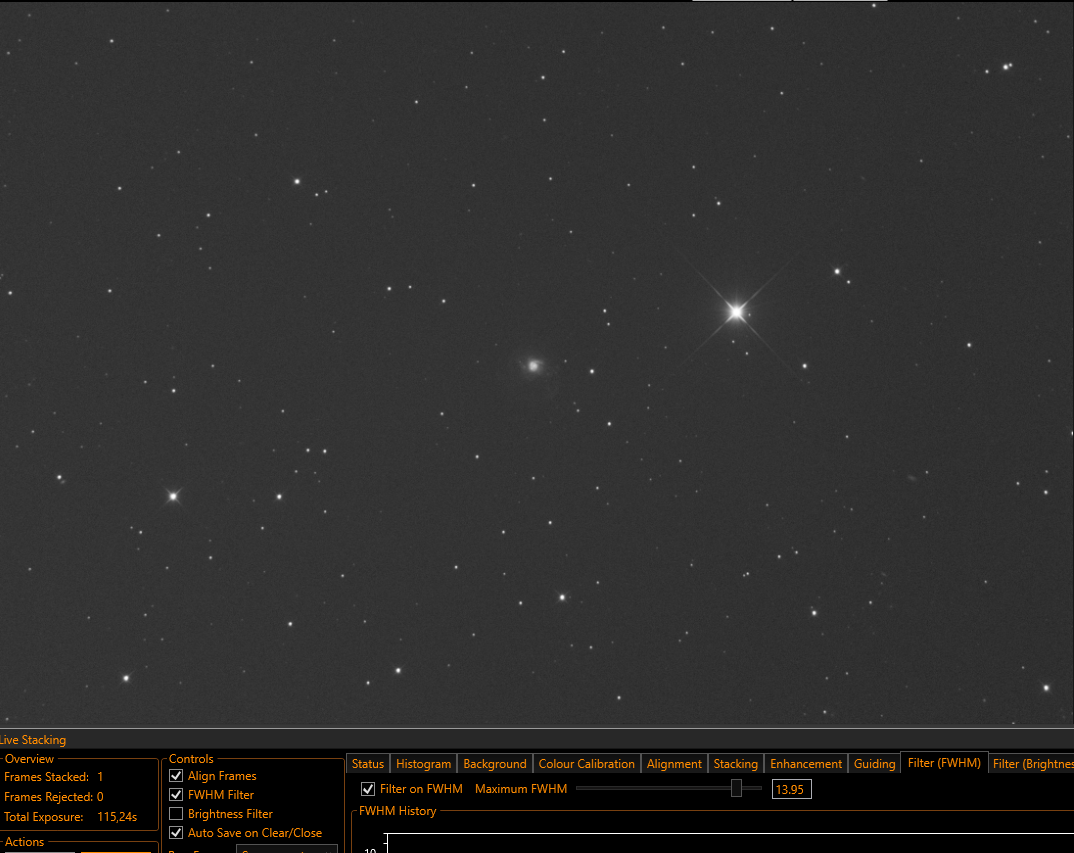
Task: Switch to the Stacking tab
Action: [736, 763]
